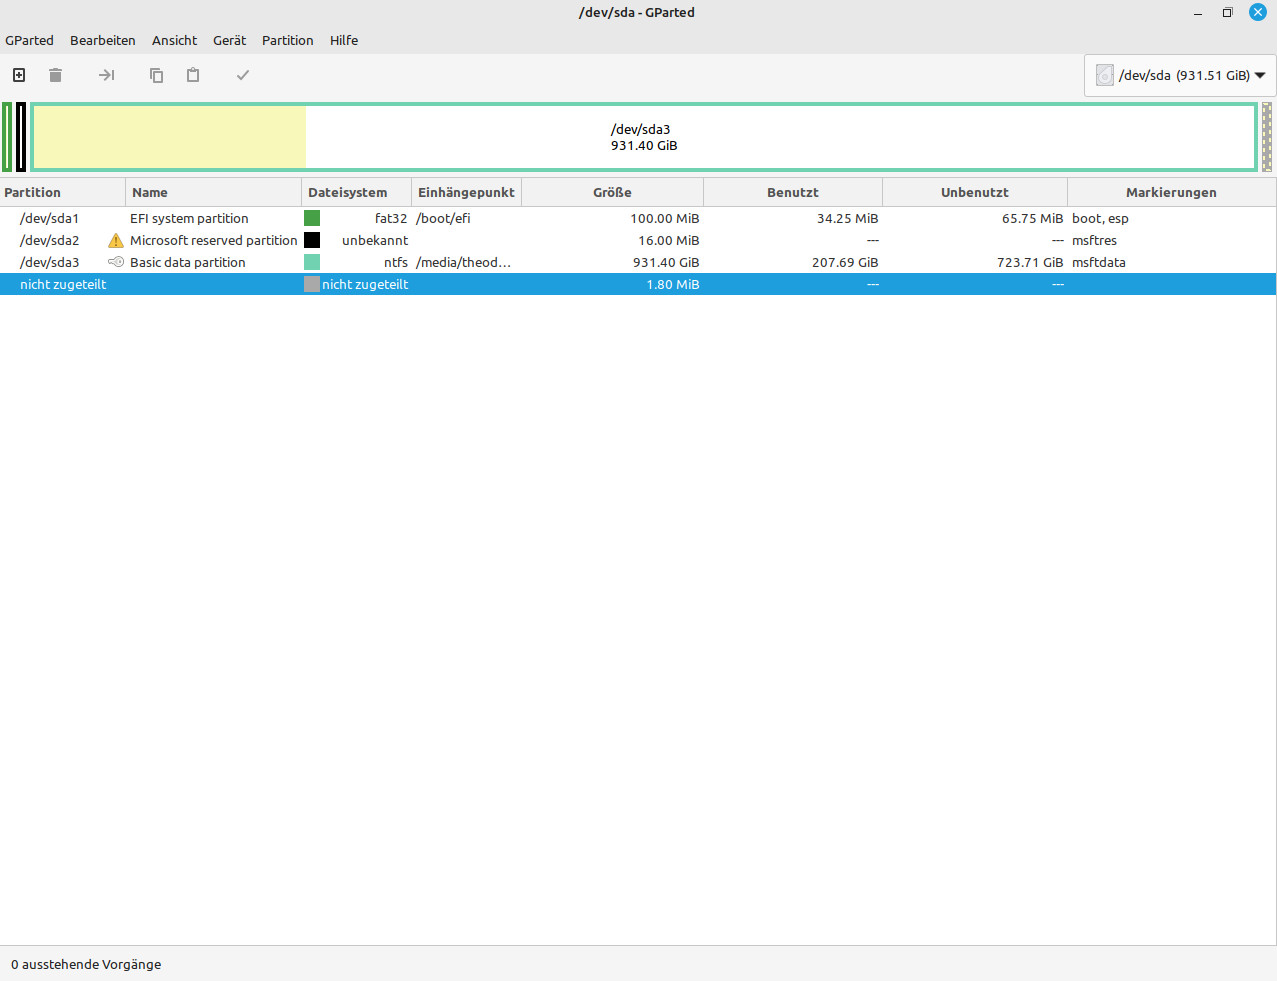Select the /dev/sda1 partition row
Screen dimensions: 1277x981
[x=638, y=218]
